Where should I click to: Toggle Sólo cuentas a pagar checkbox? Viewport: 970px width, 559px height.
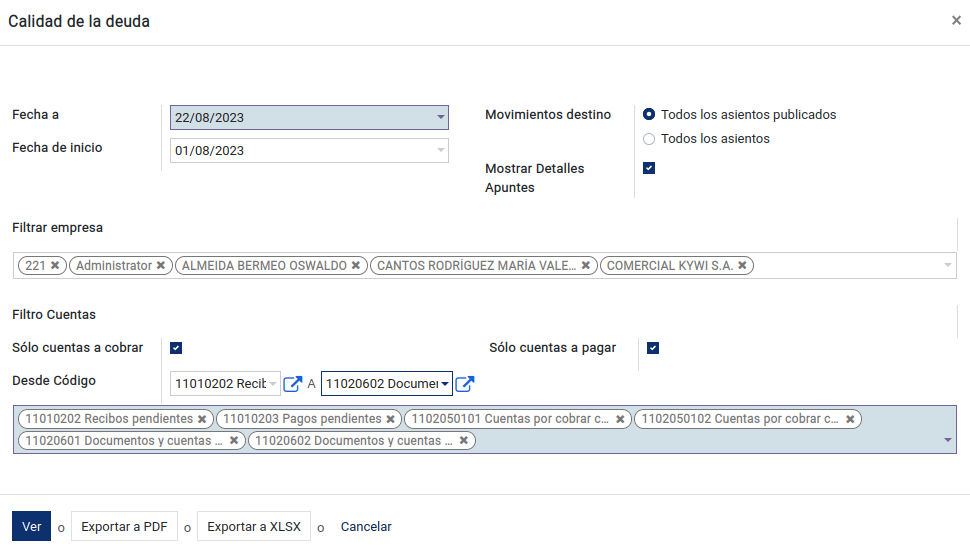(x=653, y=348)
